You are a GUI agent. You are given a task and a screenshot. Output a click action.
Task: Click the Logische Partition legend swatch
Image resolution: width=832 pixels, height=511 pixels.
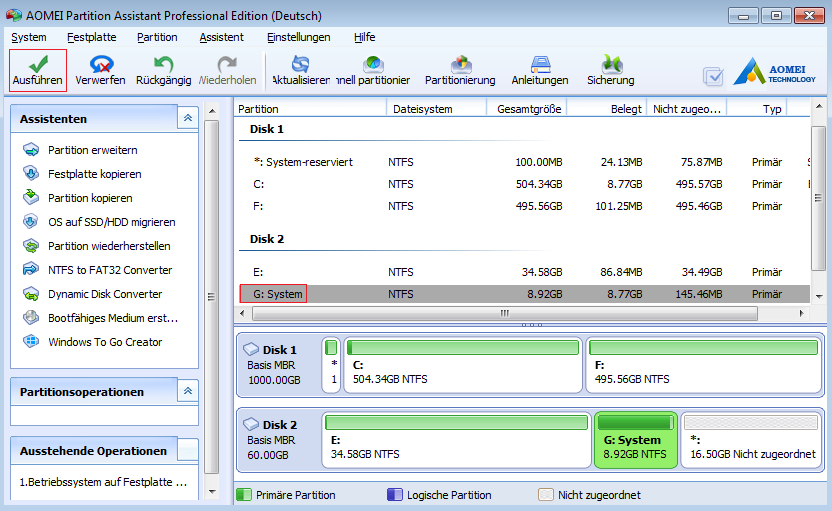point(395,495)
